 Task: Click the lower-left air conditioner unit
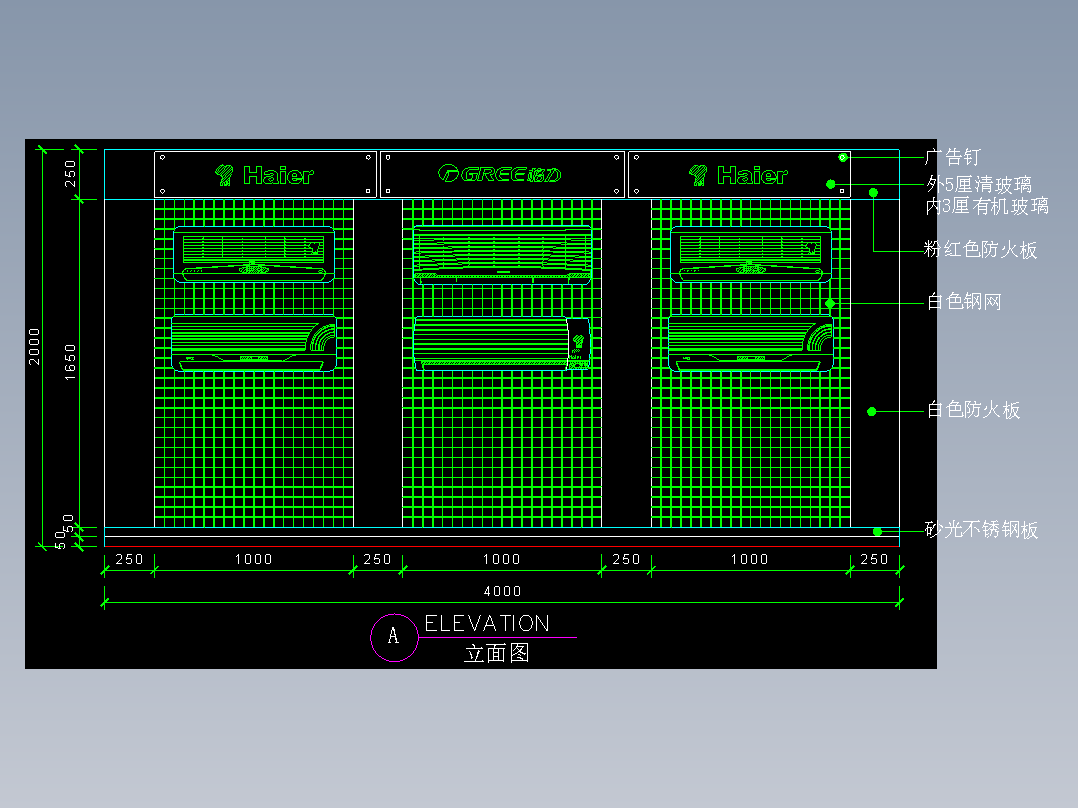254,343
